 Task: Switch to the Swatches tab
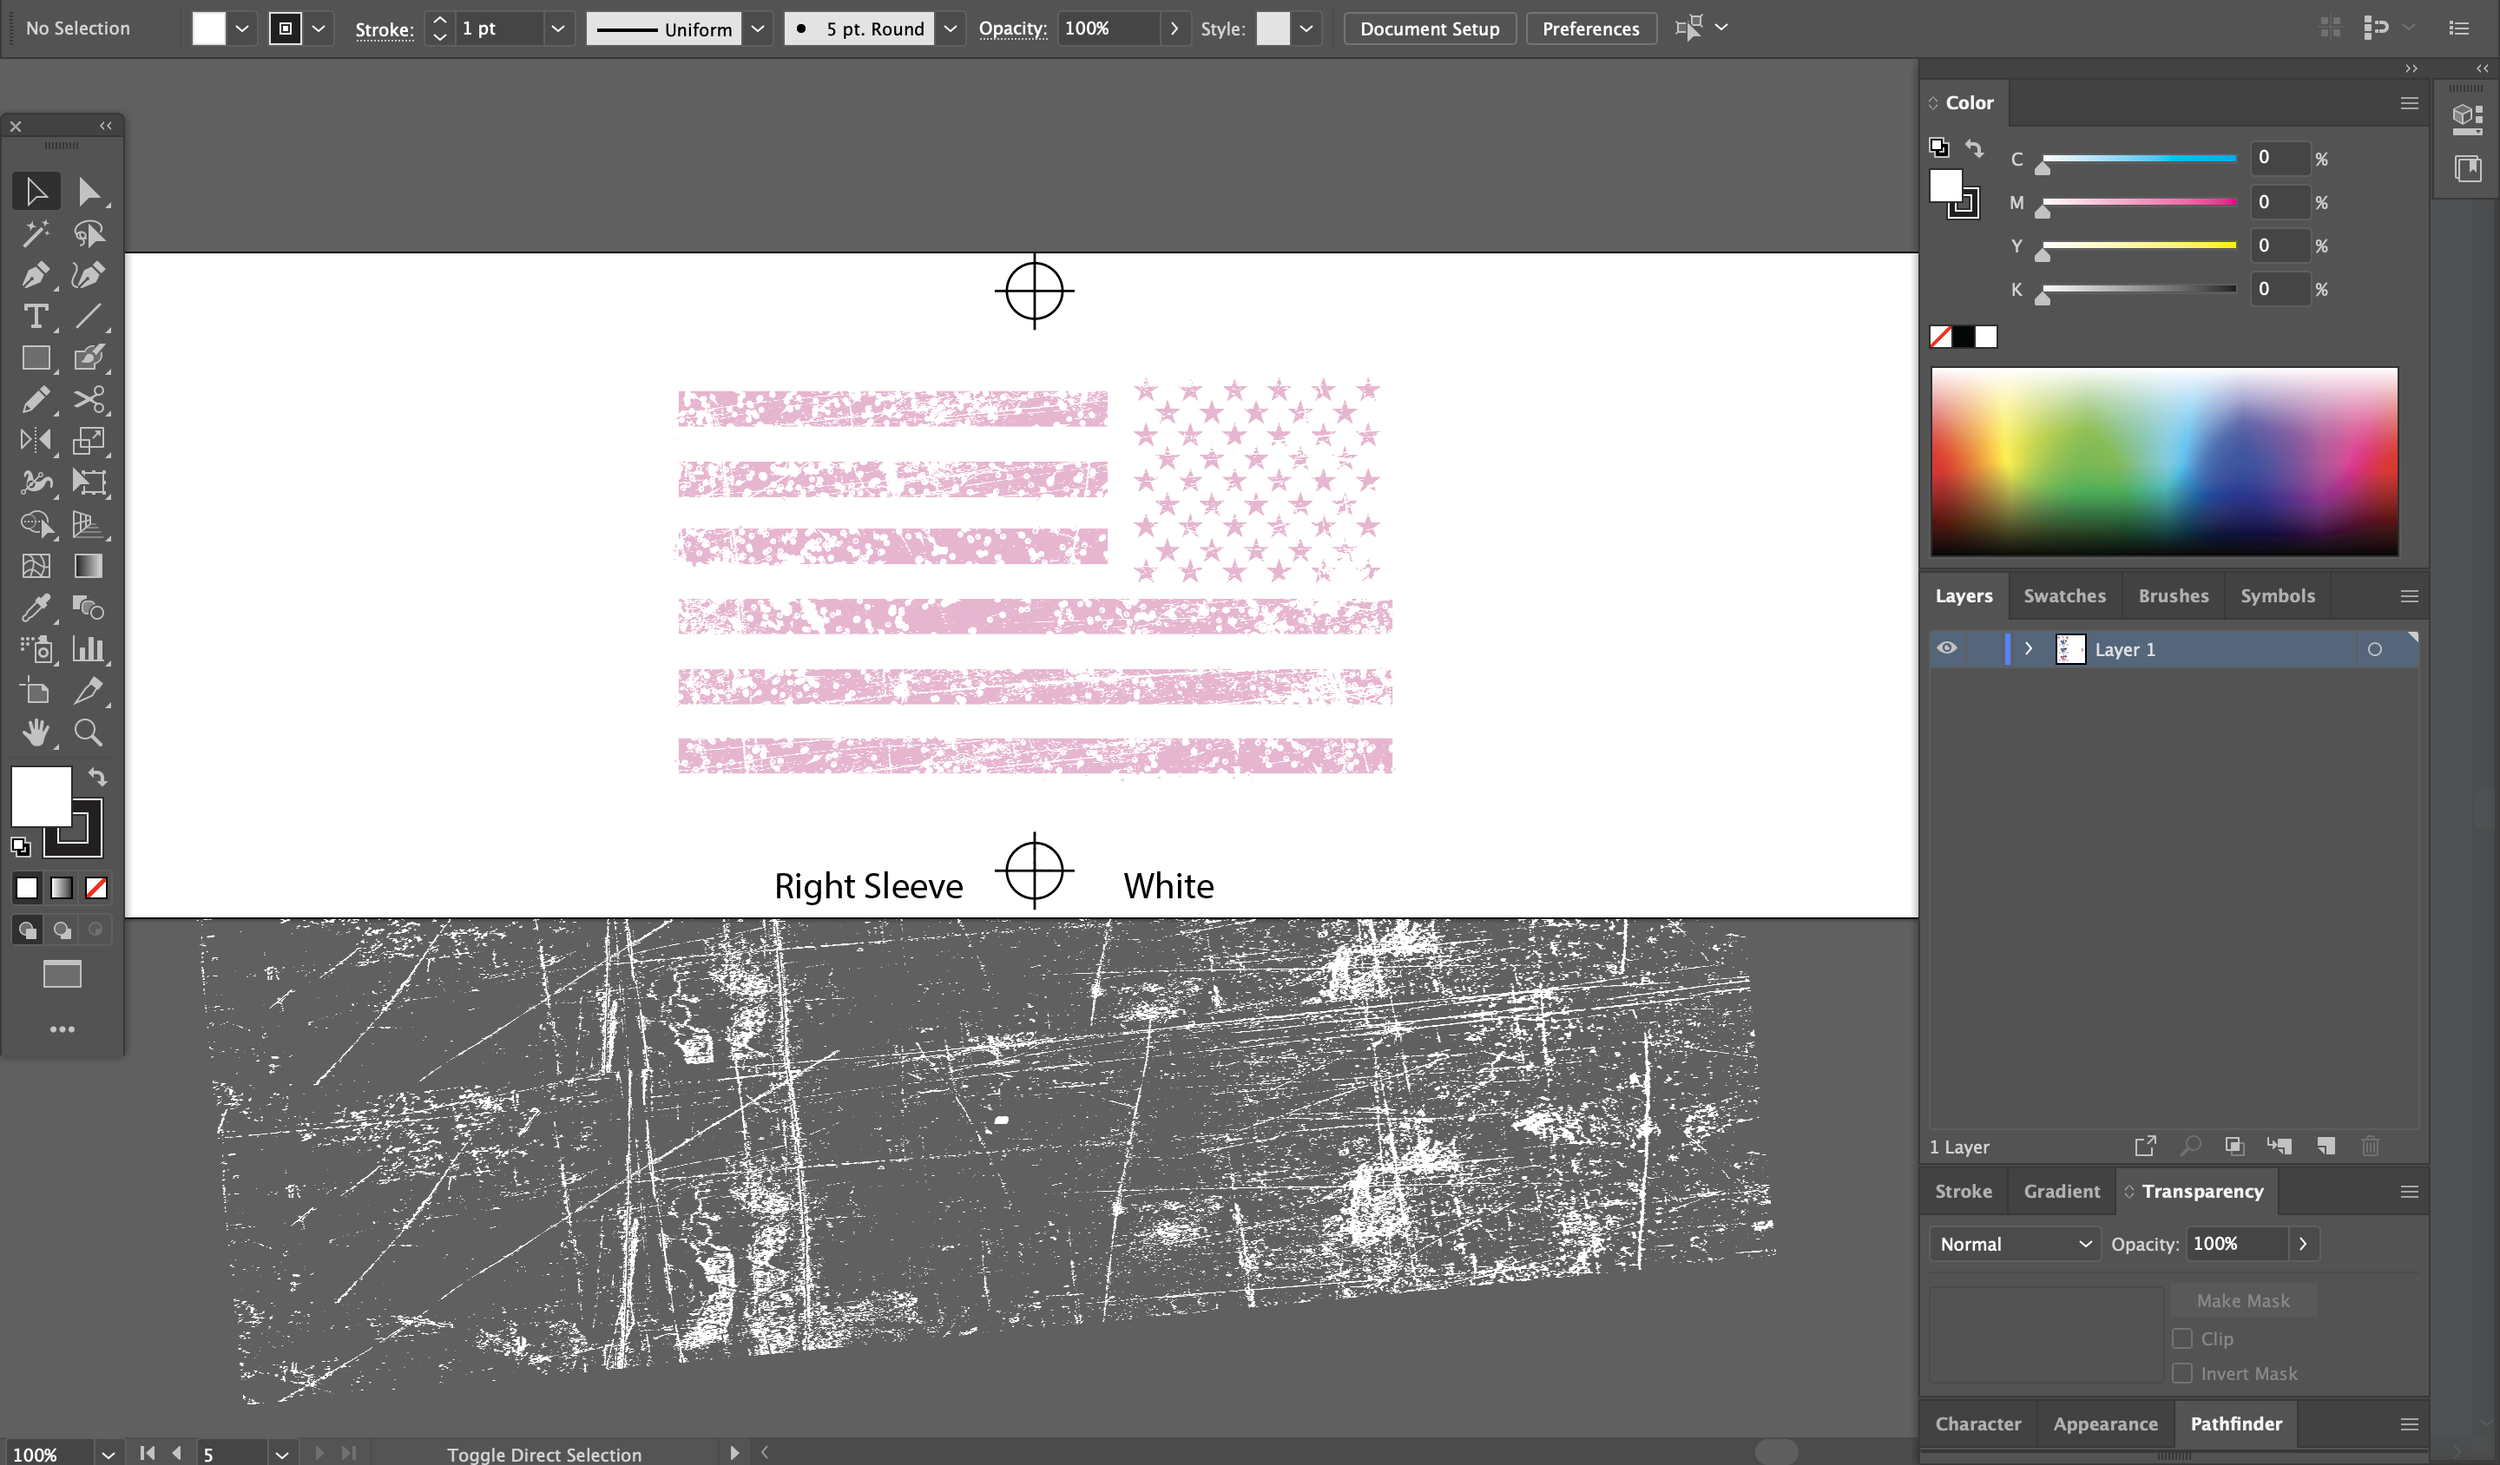click(x=2064, y=595)
